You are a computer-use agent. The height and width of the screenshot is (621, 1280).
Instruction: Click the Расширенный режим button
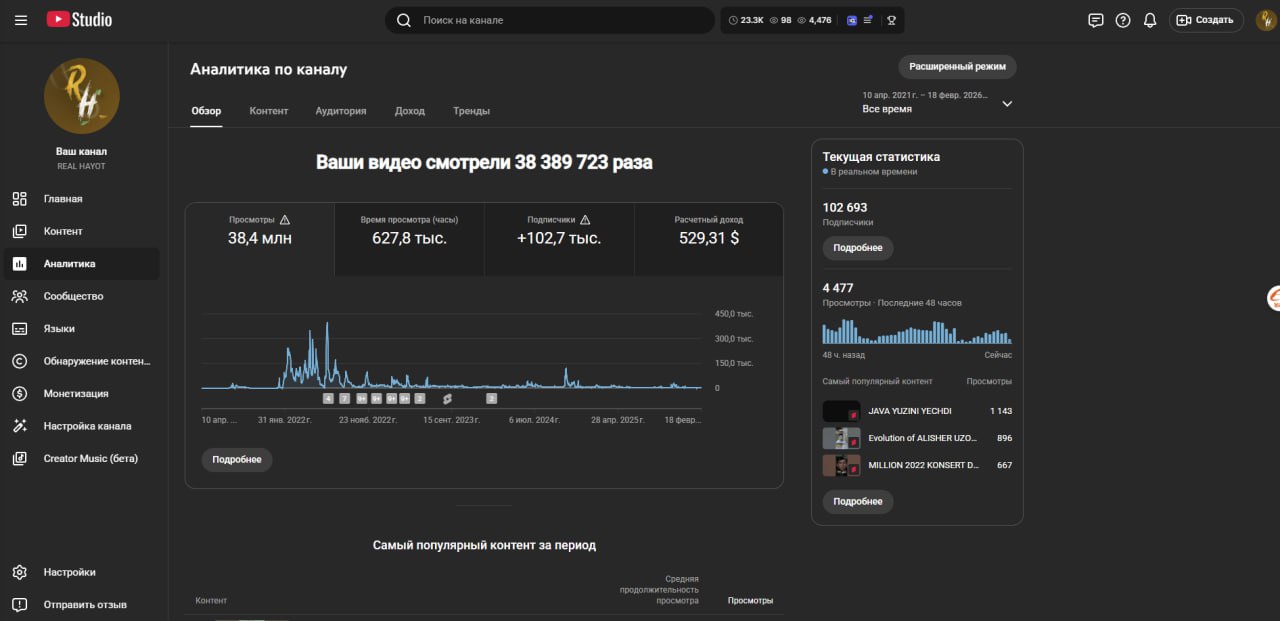point(957,67)
